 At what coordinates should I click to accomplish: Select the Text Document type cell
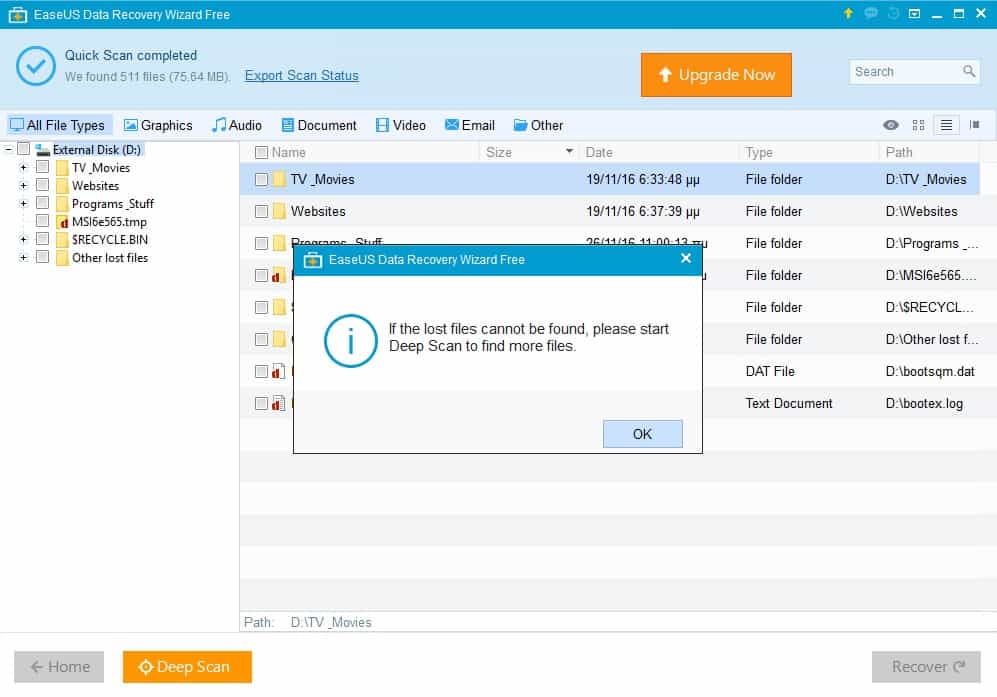pyautogui.click(x=788, y=403)
